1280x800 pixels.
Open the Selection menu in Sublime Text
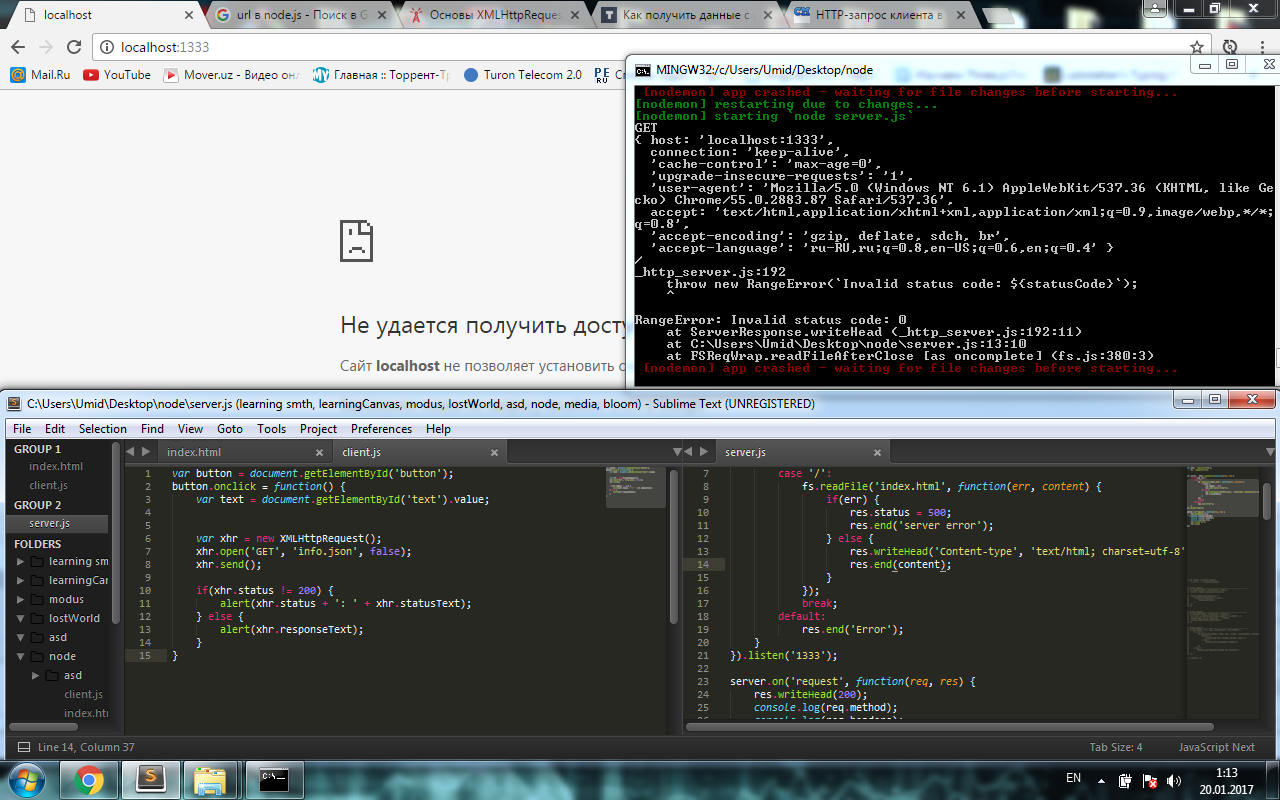pyautogui.click(x=103, y=429)
